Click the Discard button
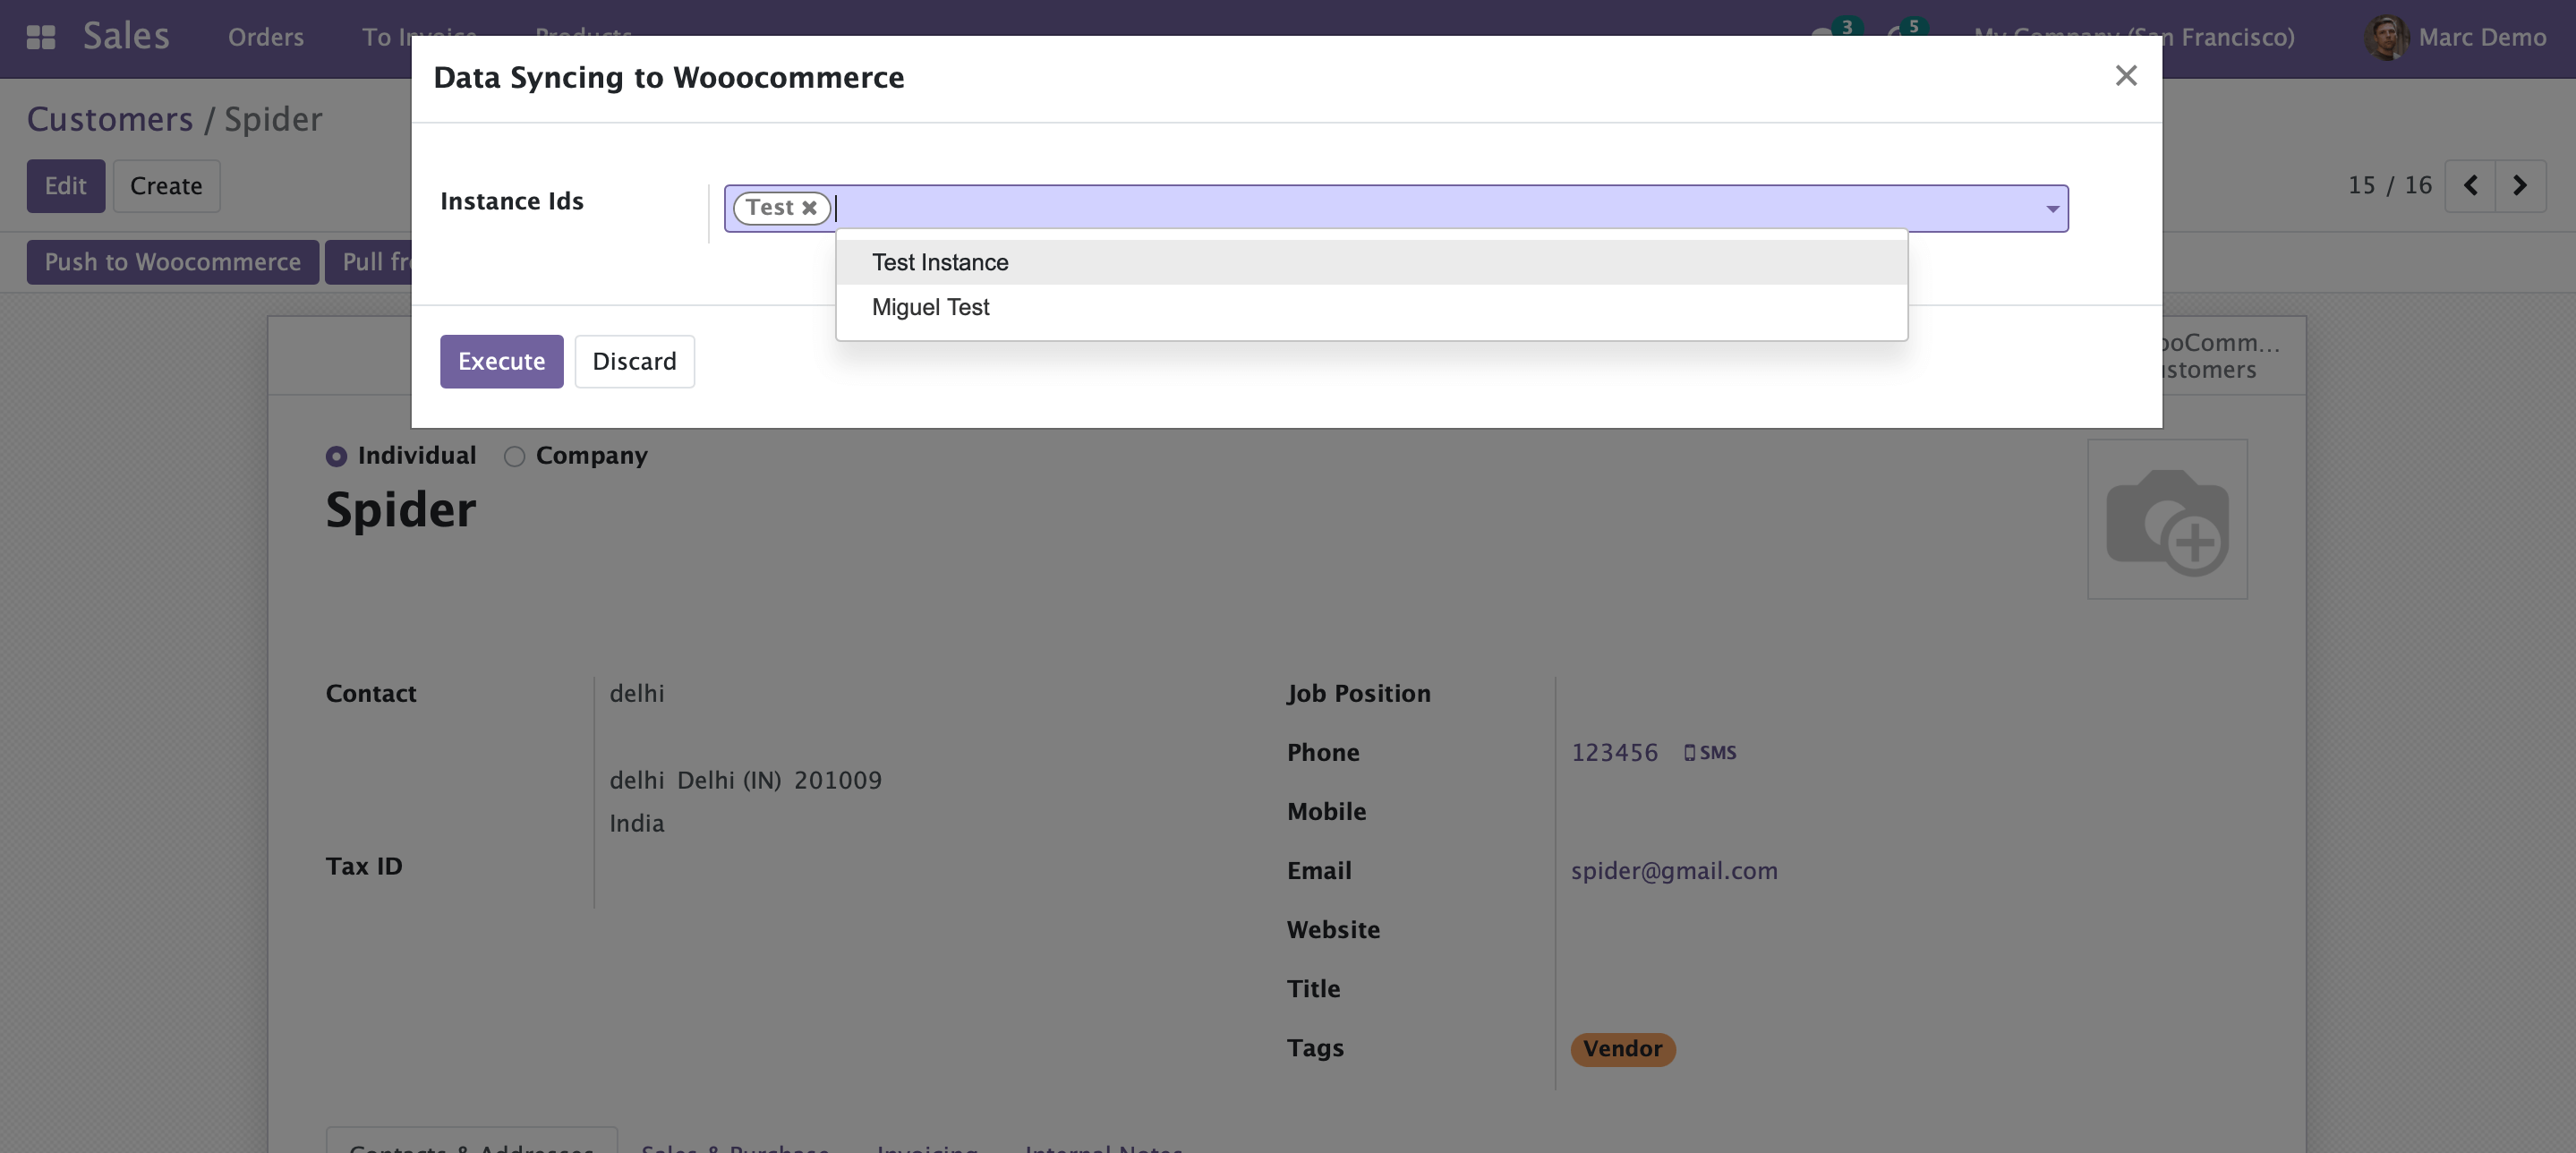2576x1153 pixels. tap(634, 361)
